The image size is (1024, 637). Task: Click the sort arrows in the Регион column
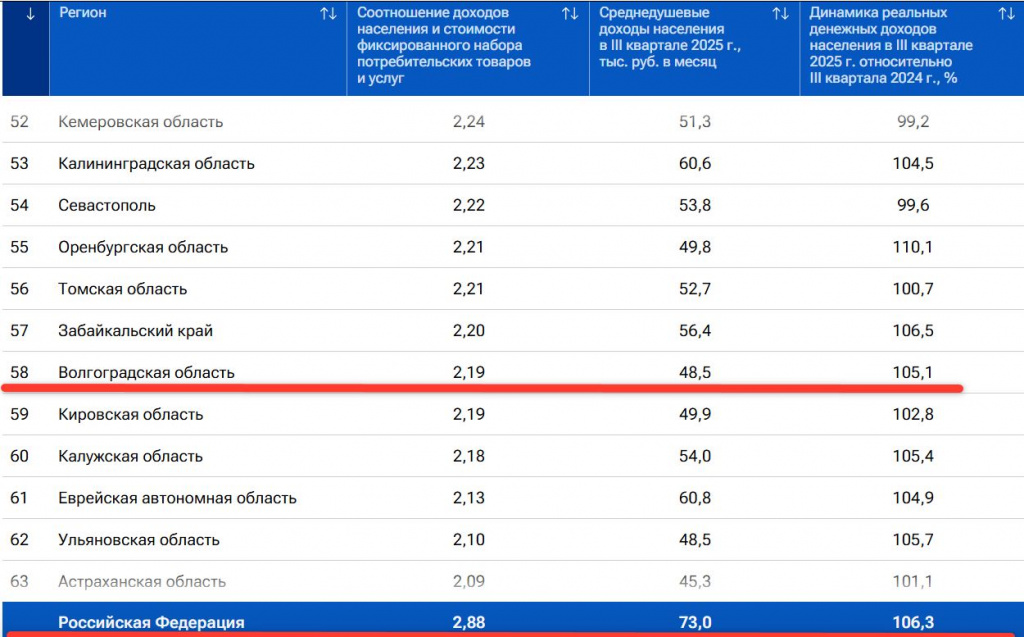[x=328, y=14]
